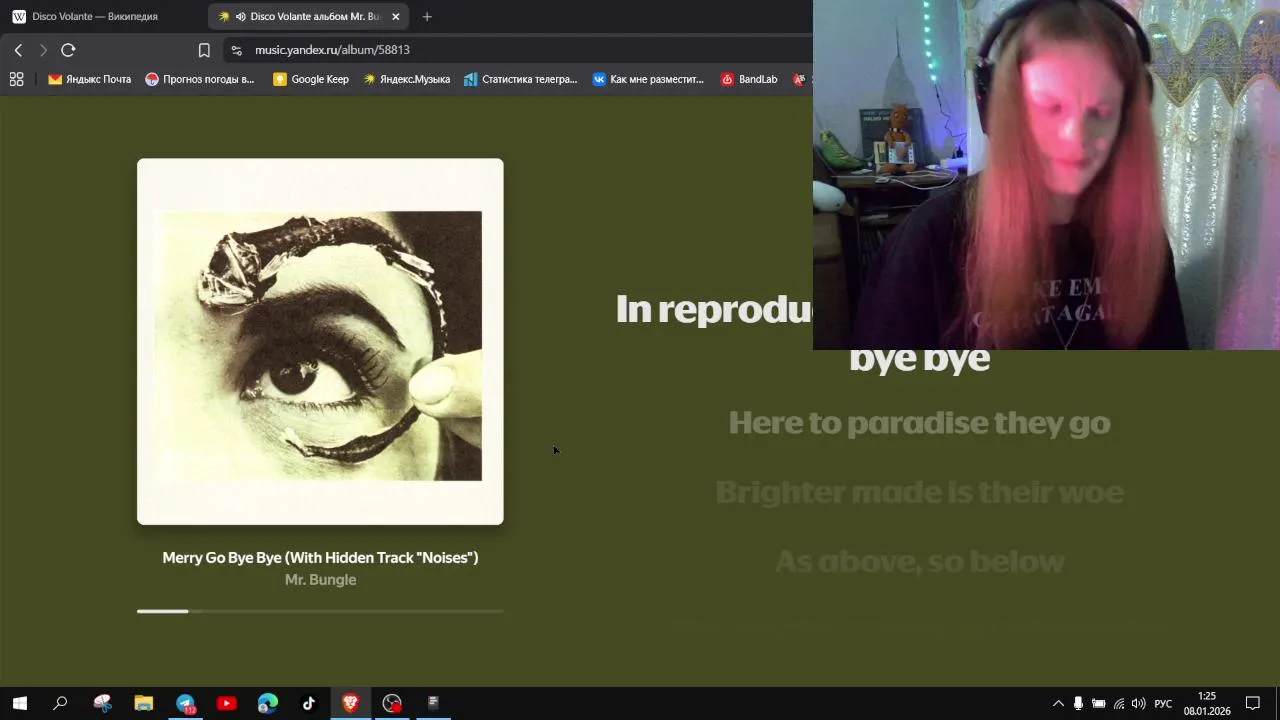Screen dimensions: 1280x720
Task: Jump to lyric line Here to paradise they go
Action: (x=919, y=423)
